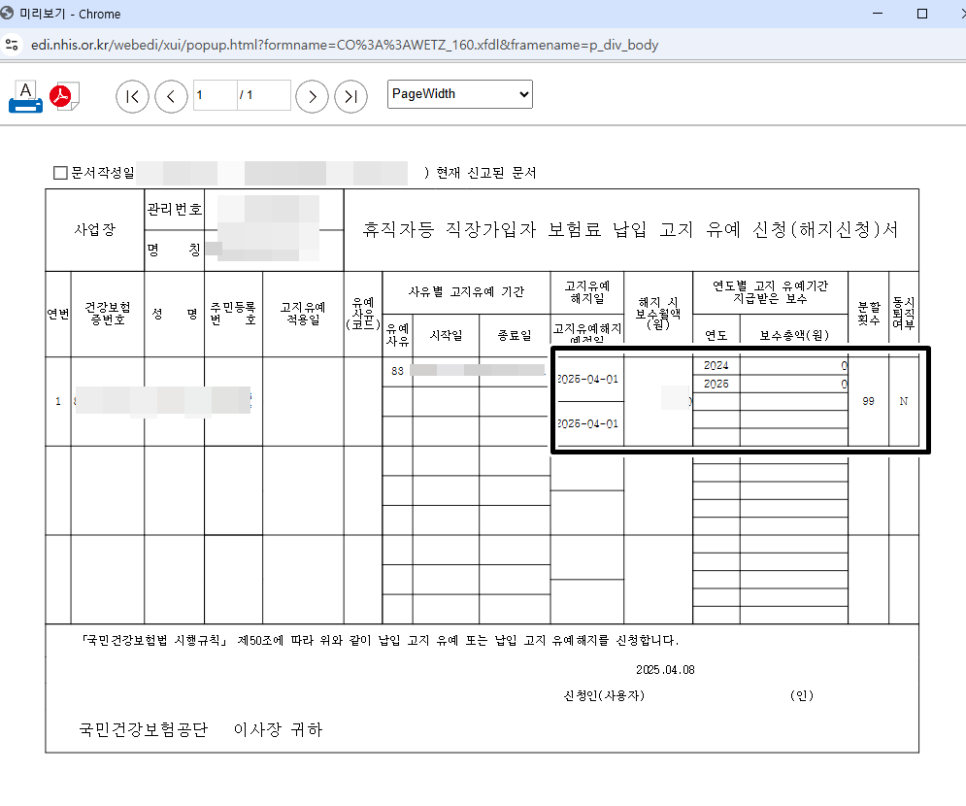Image resolution: width=966 pixels, height=806 pixels.
Task: Click the 건강보험 증번호 column header
Action: pos(108,314)
